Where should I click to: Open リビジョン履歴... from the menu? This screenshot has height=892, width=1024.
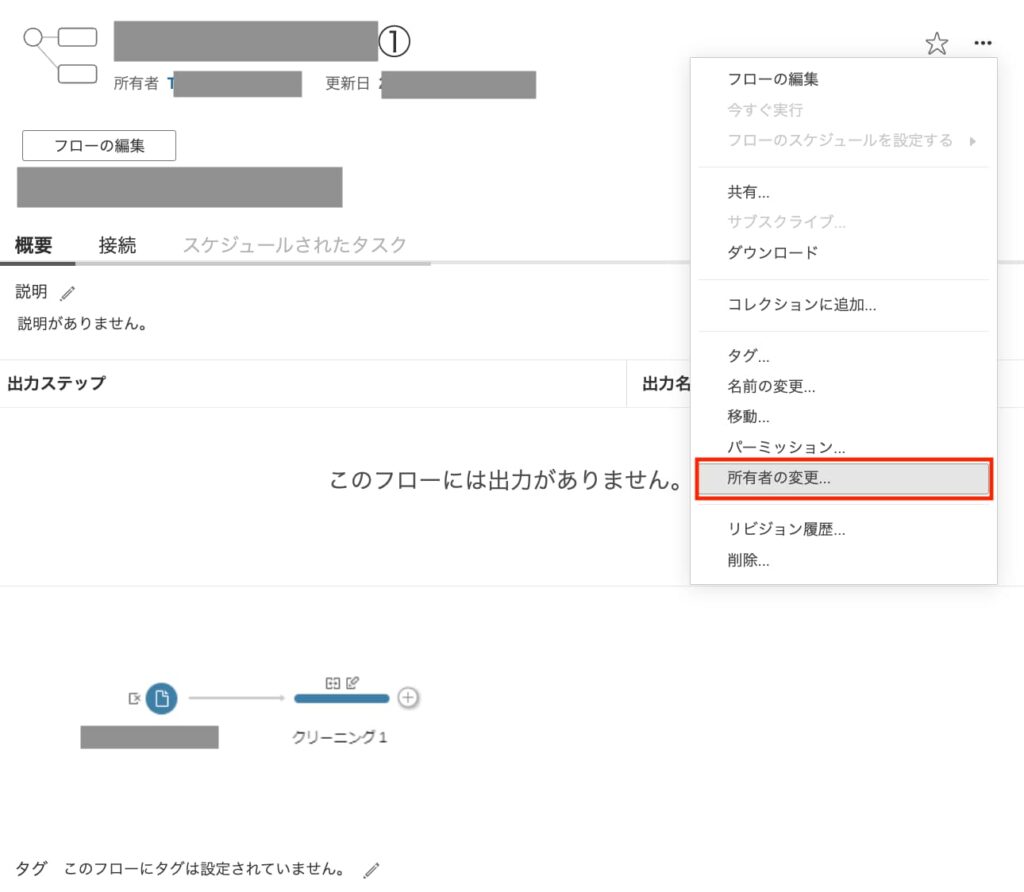point(786,530)
